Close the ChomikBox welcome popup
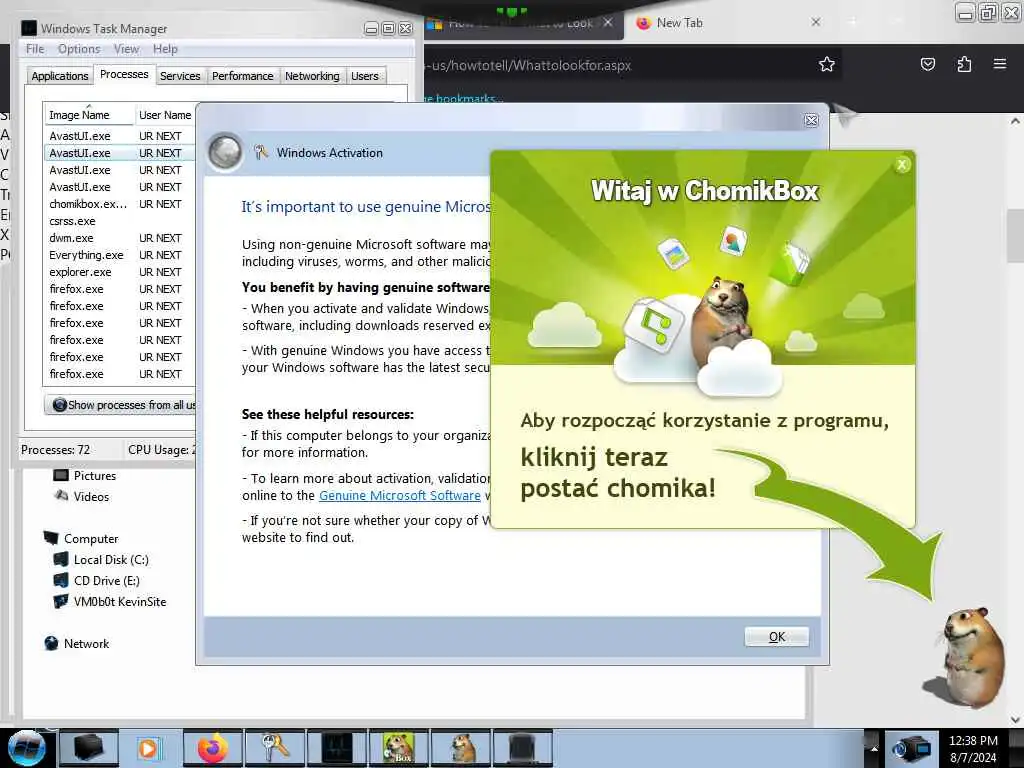Image resolution: width=1024 pixels, height=768 pixels. [x=902, y=165]
